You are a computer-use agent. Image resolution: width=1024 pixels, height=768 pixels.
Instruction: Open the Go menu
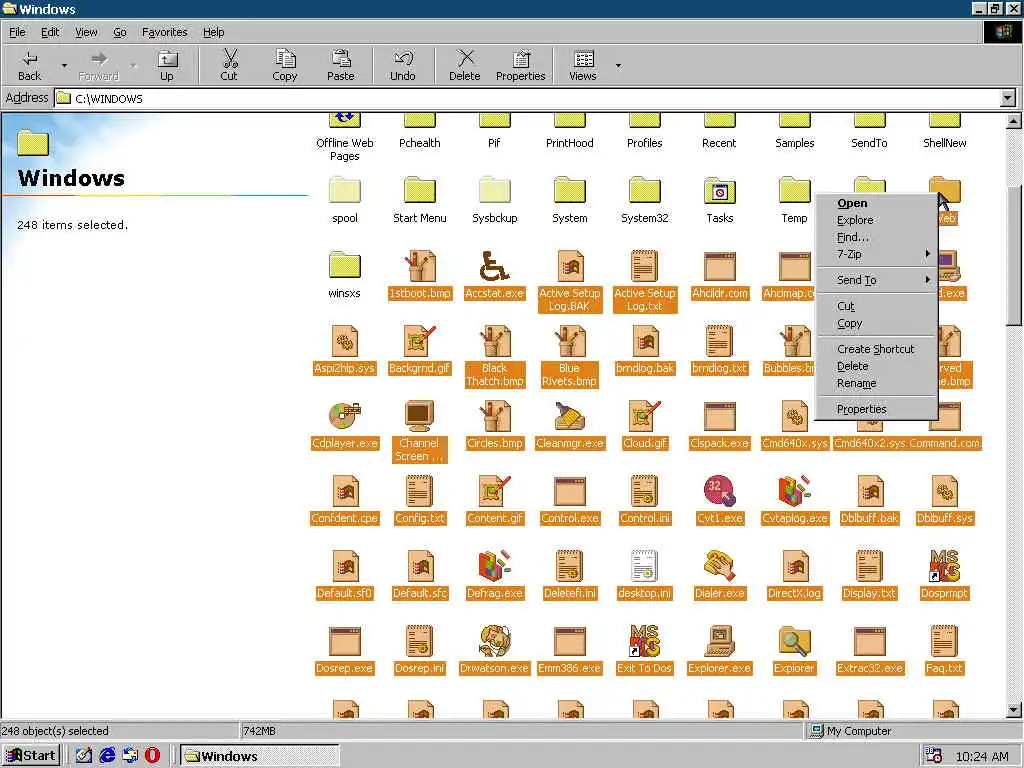click(120, 32)
